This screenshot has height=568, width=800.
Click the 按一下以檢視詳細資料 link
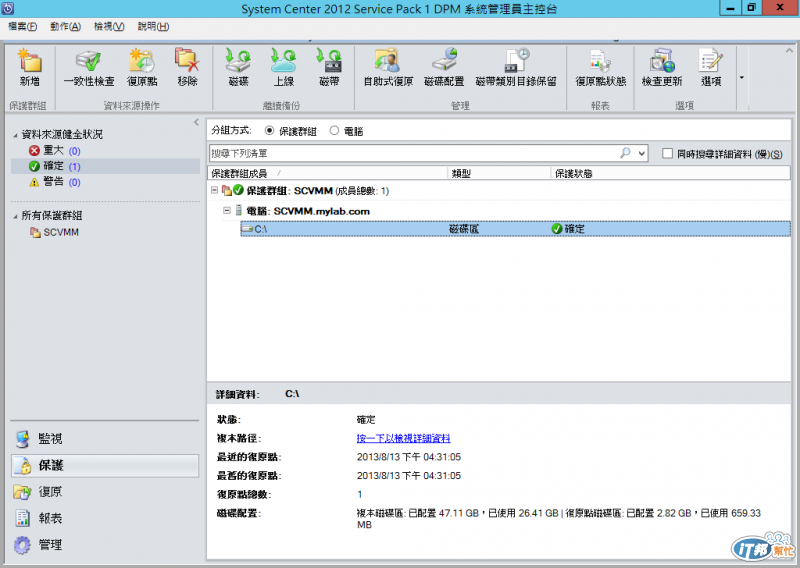(x=403, y=438)
